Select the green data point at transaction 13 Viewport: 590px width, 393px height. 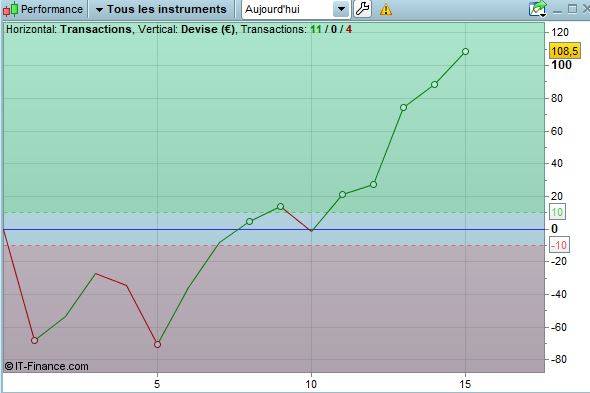coord(403,108)
